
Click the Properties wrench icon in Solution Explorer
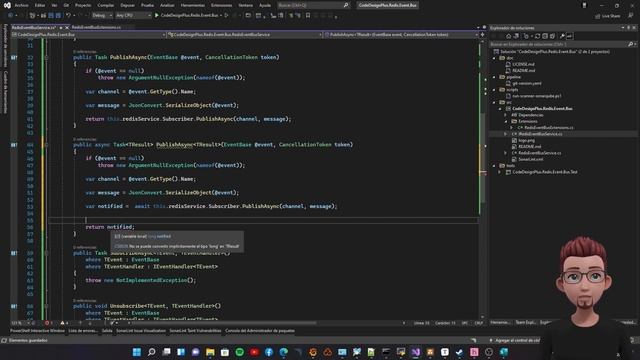coord(562,36)
